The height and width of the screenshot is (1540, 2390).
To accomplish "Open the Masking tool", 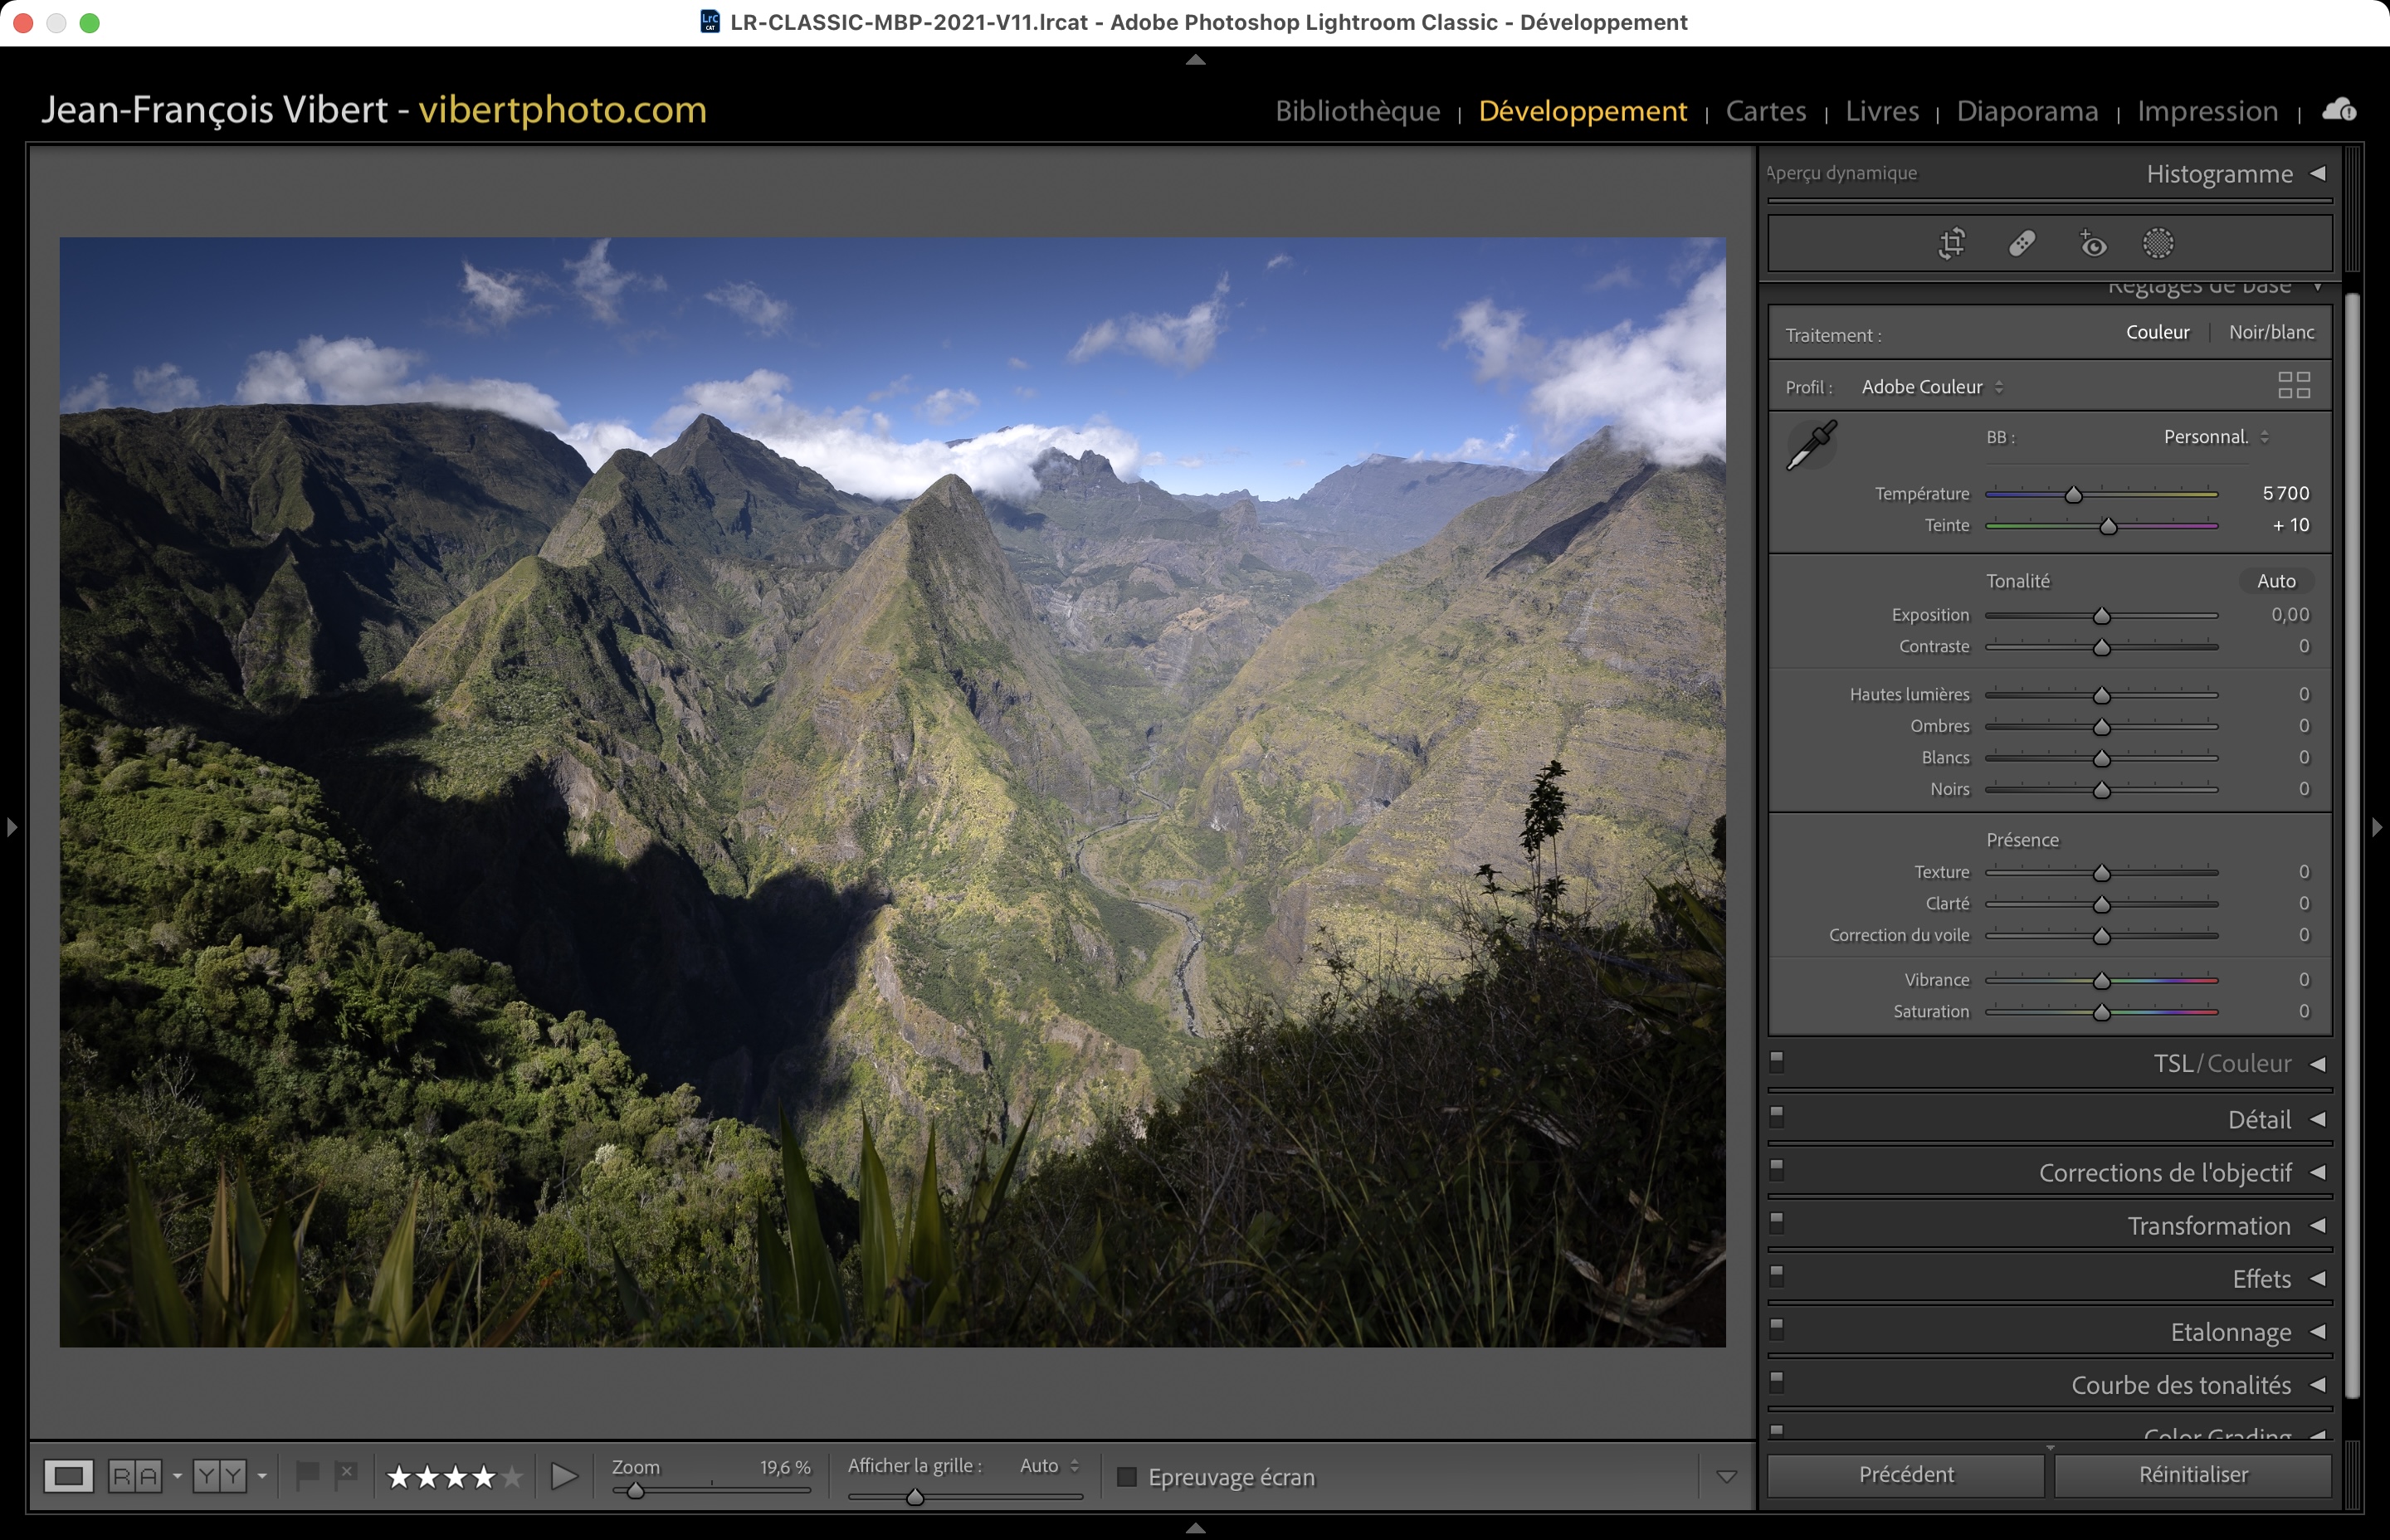I will (x=2158, y=243).
